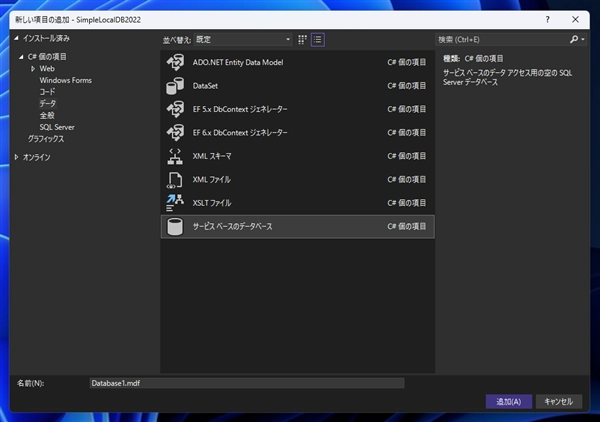Select the 全般 category

[47, 116]
